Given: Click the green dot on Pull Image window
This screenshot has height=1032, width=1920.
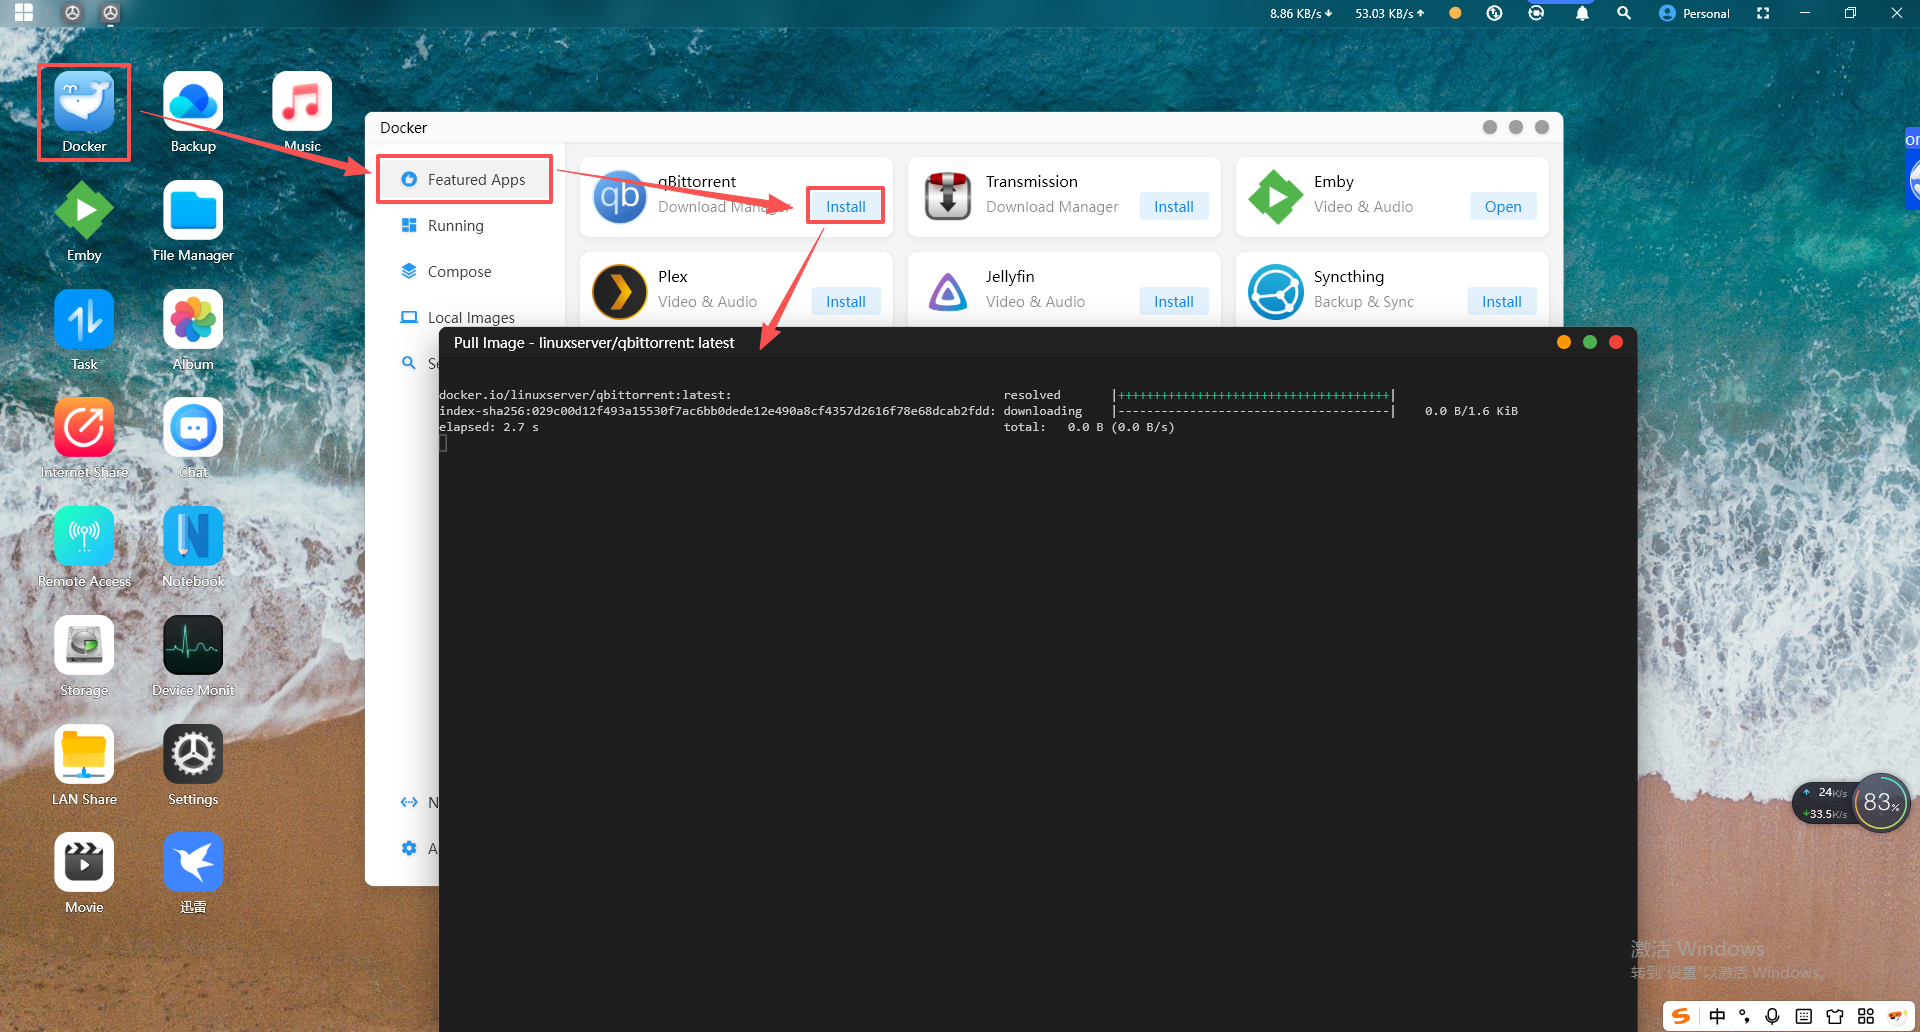Looking at the screenshot, I should pos(1590,342).
